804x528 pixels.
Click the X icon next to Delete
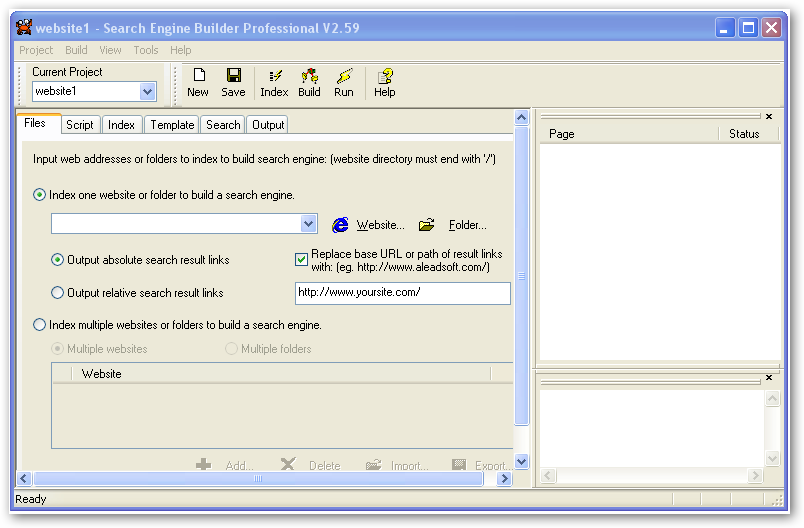[x=288, y=464]
